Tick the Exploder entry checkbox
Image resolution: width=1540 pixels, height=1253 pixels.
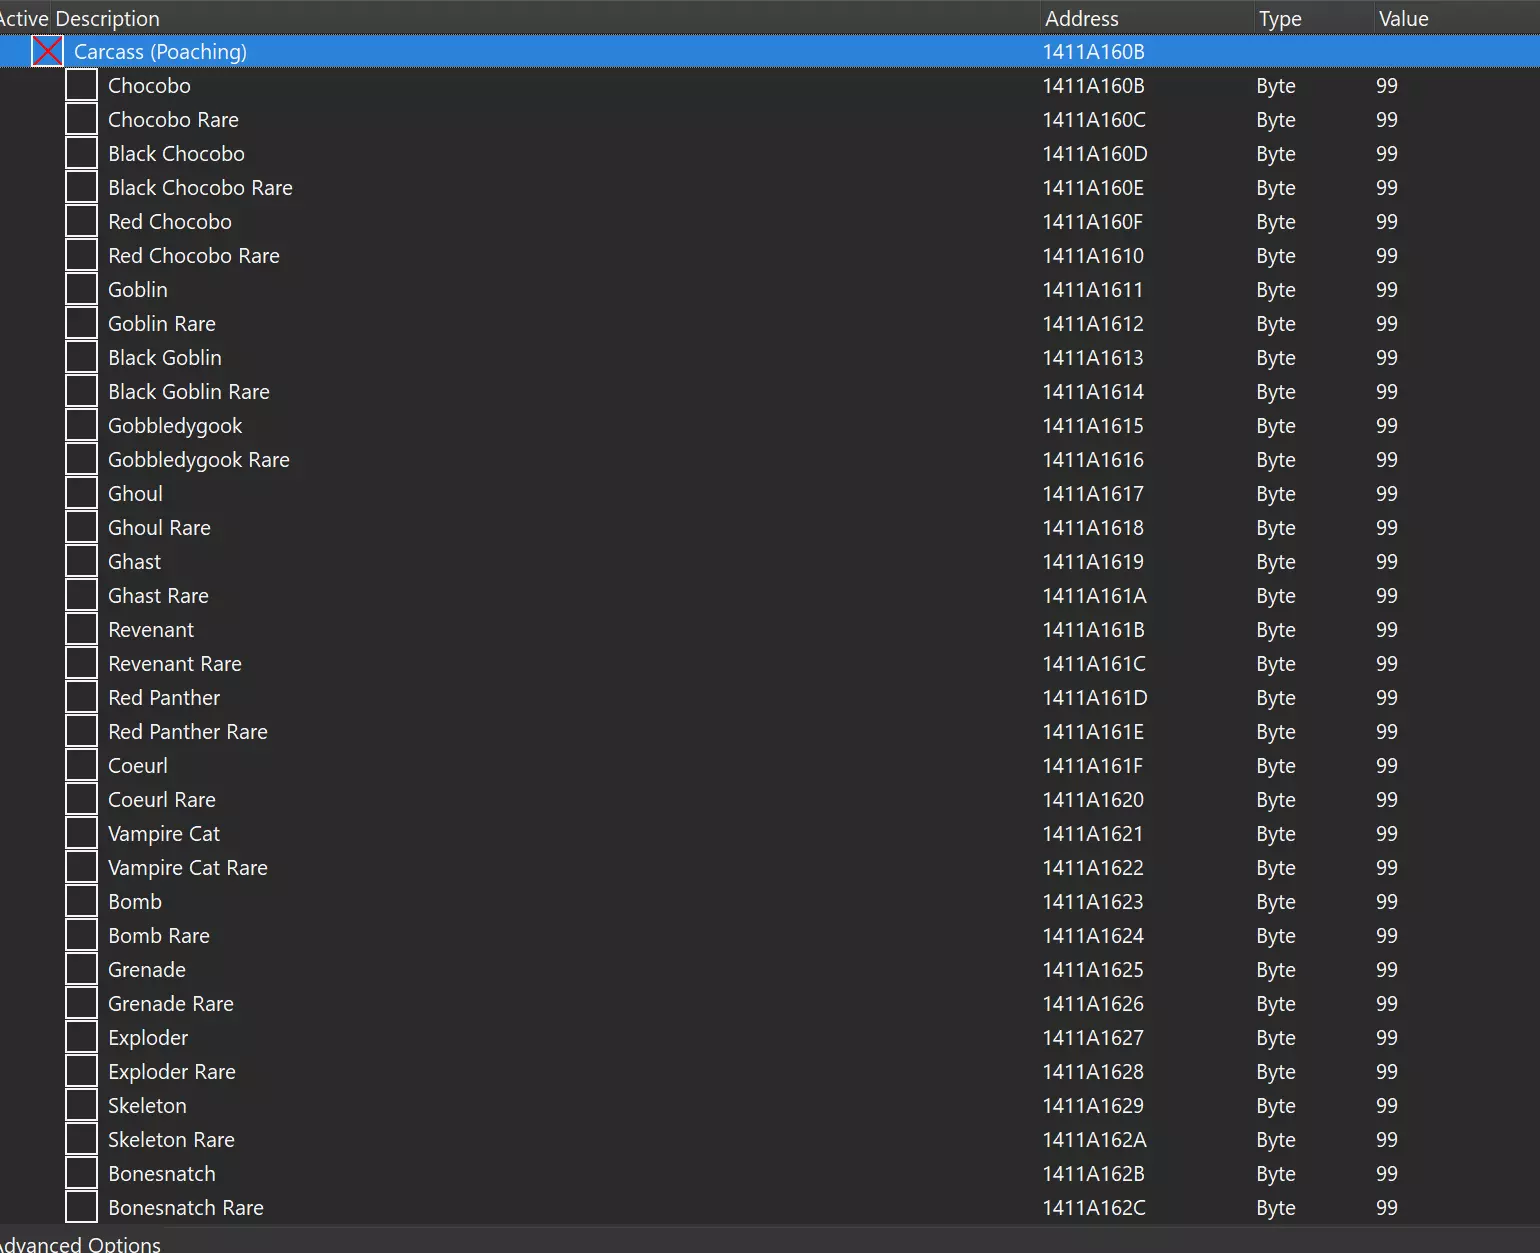pos(81,1037)
